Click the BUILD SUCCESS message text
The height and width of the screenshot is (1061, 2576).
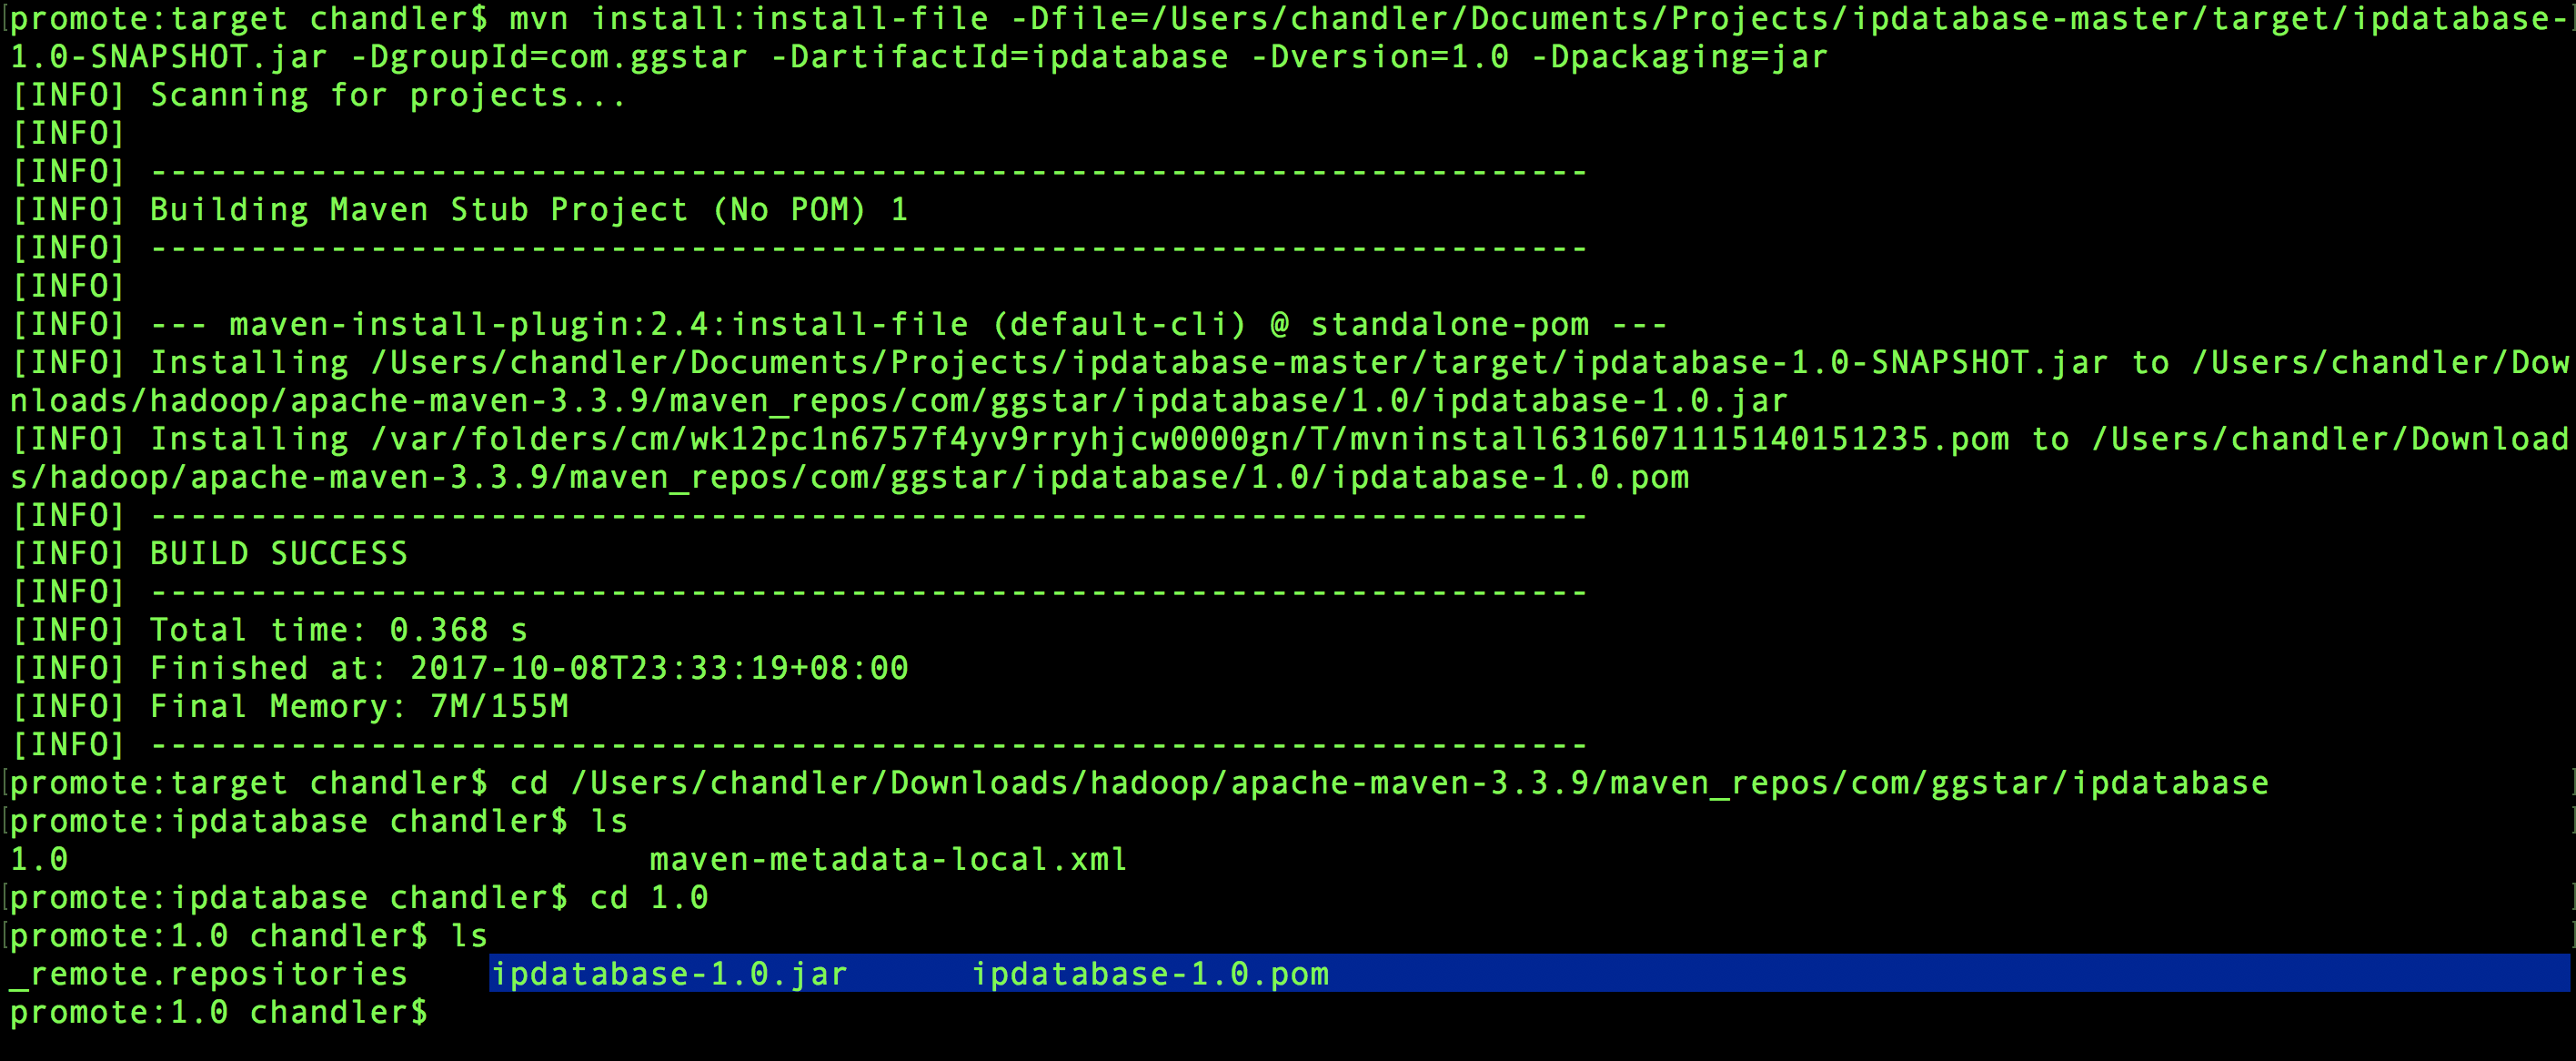(278, 553)
